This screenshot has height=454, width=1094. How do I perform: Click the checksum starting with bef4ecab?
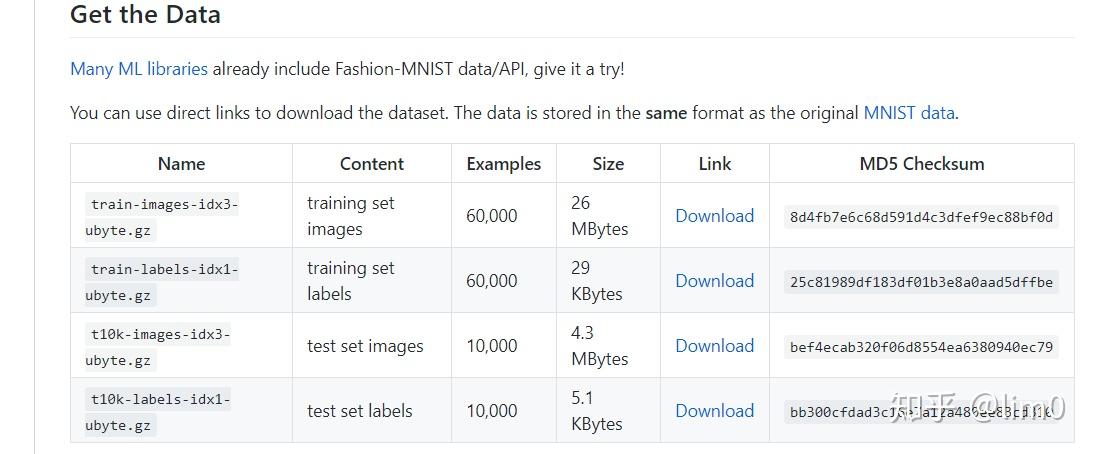click(921, 347)
